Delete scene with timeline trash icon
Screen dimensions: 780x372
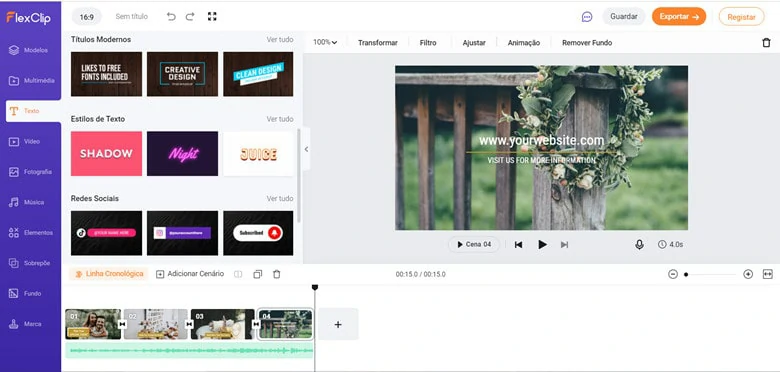277,274
